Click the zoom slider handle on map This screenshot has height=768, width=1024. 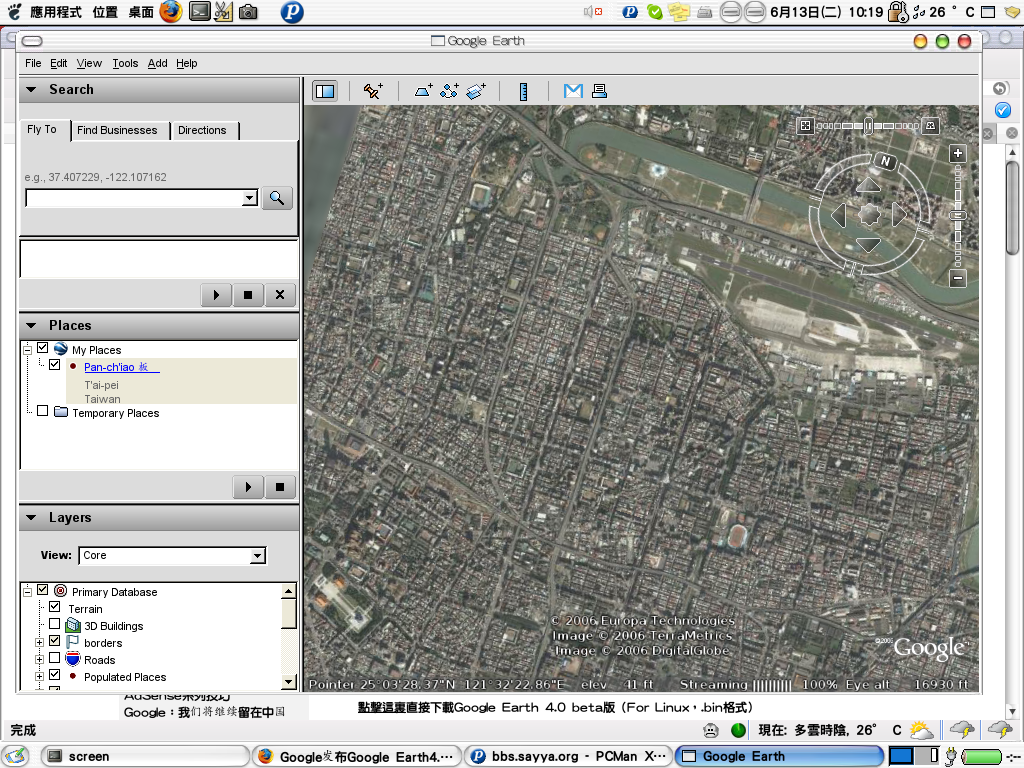[957, 216]
